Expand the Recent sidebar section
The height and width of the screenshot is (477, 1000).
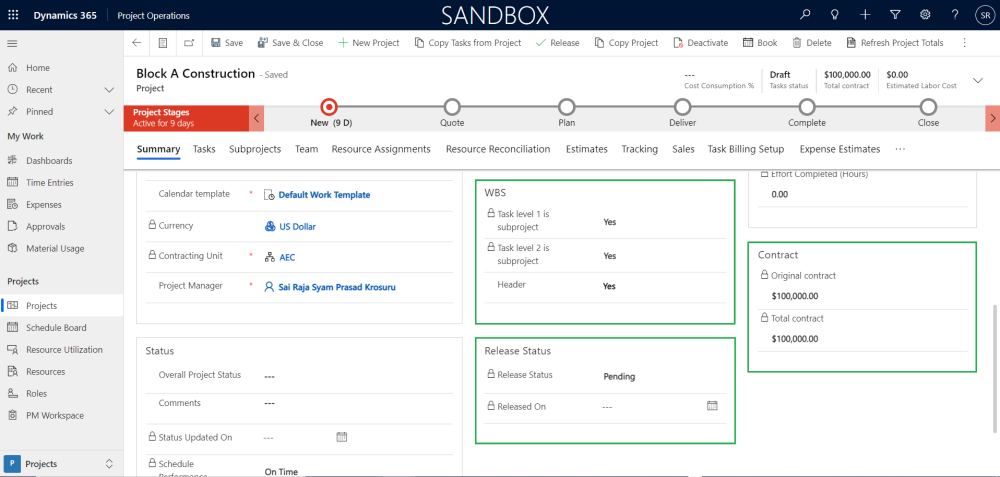pos(109,90)
